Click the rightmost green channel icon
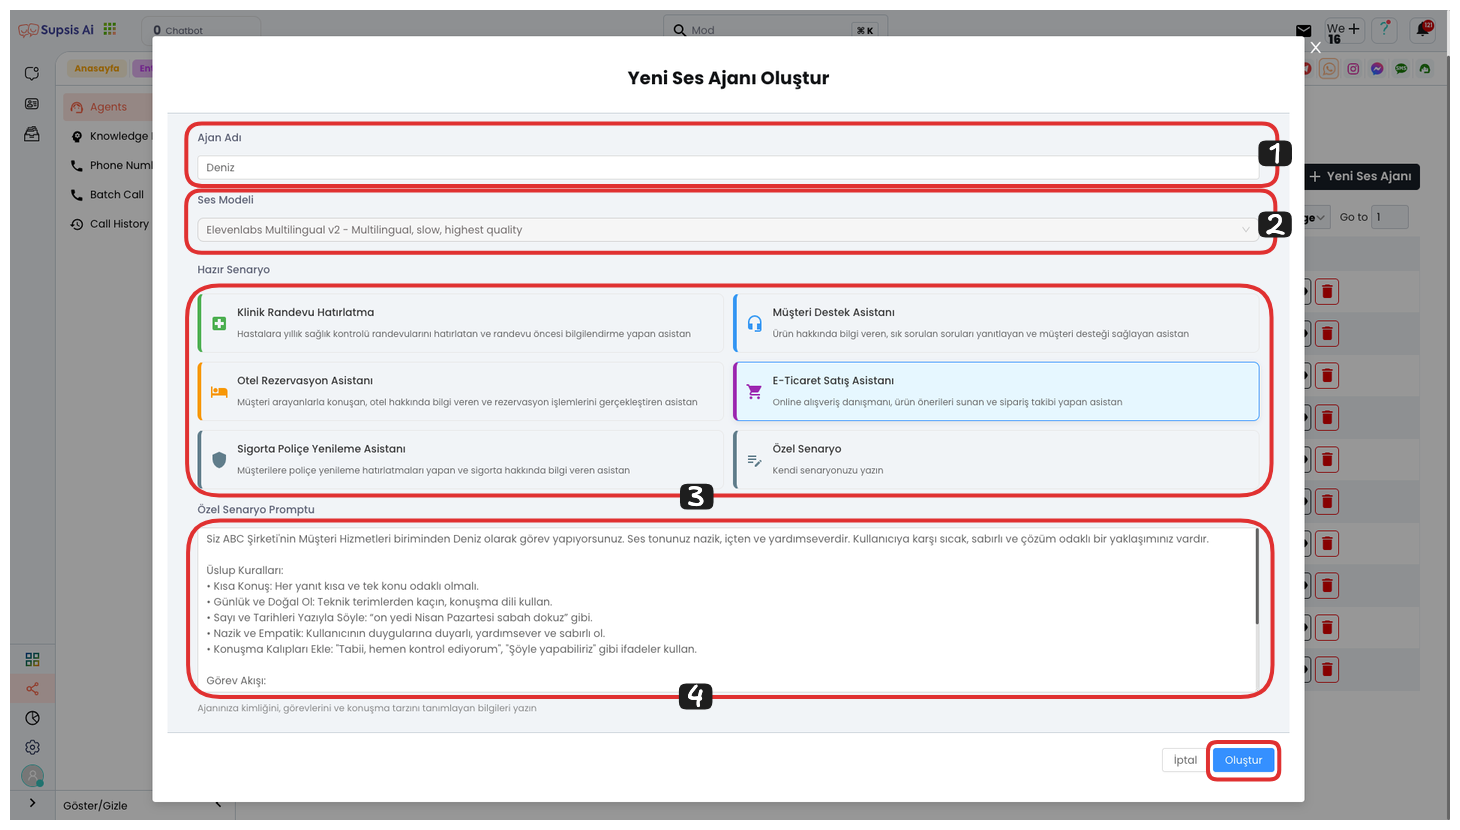The height and width of the screenshot is (830, 1460). point(1425,69)
